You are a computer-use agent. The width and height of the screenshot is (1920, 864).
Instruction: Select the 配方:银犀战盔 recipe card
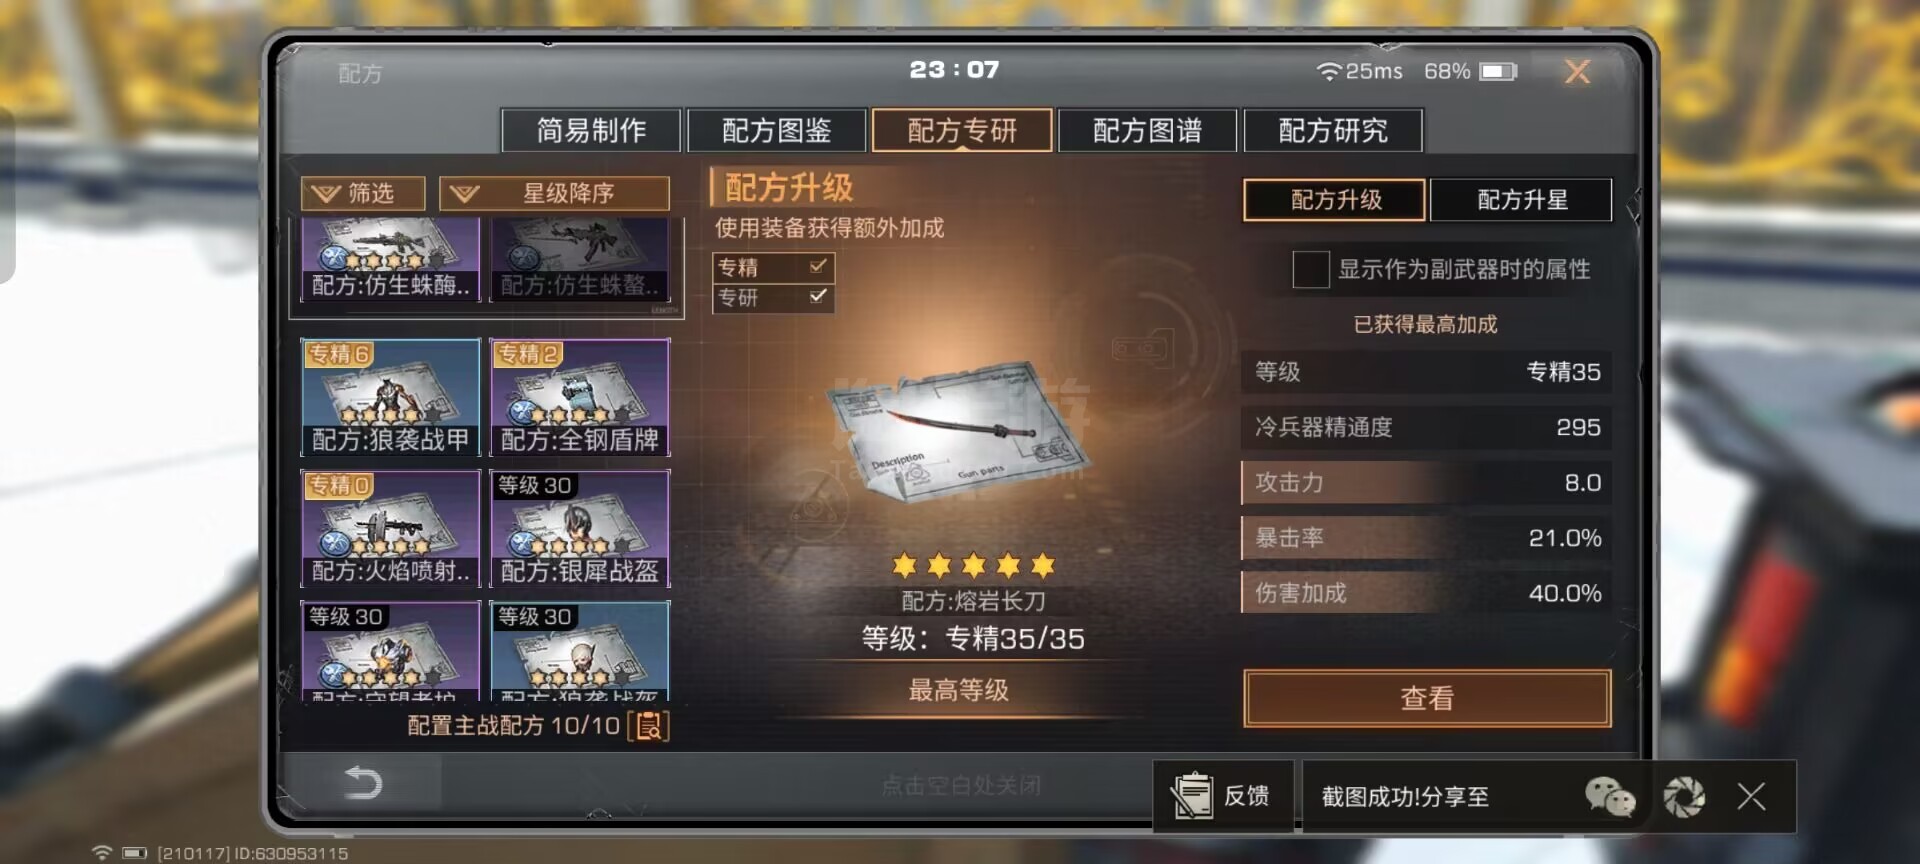coord(579,528)
